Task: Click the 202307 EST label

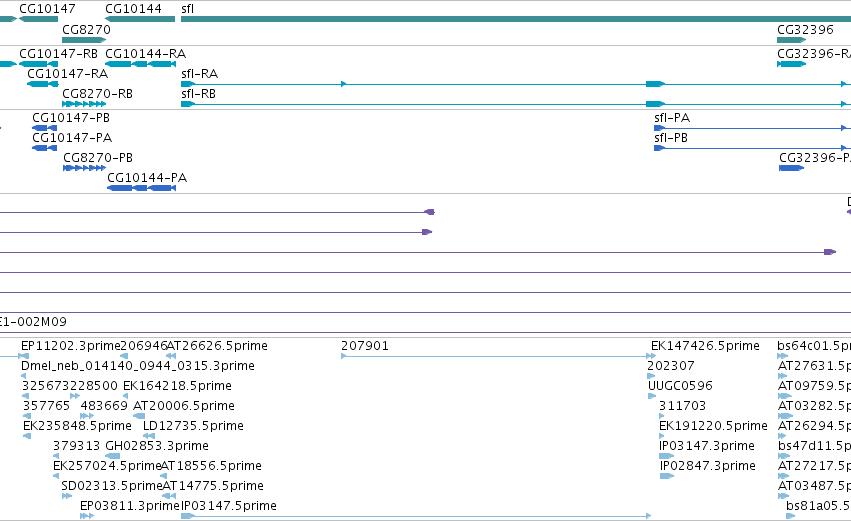Action: (x=670, y=366)
